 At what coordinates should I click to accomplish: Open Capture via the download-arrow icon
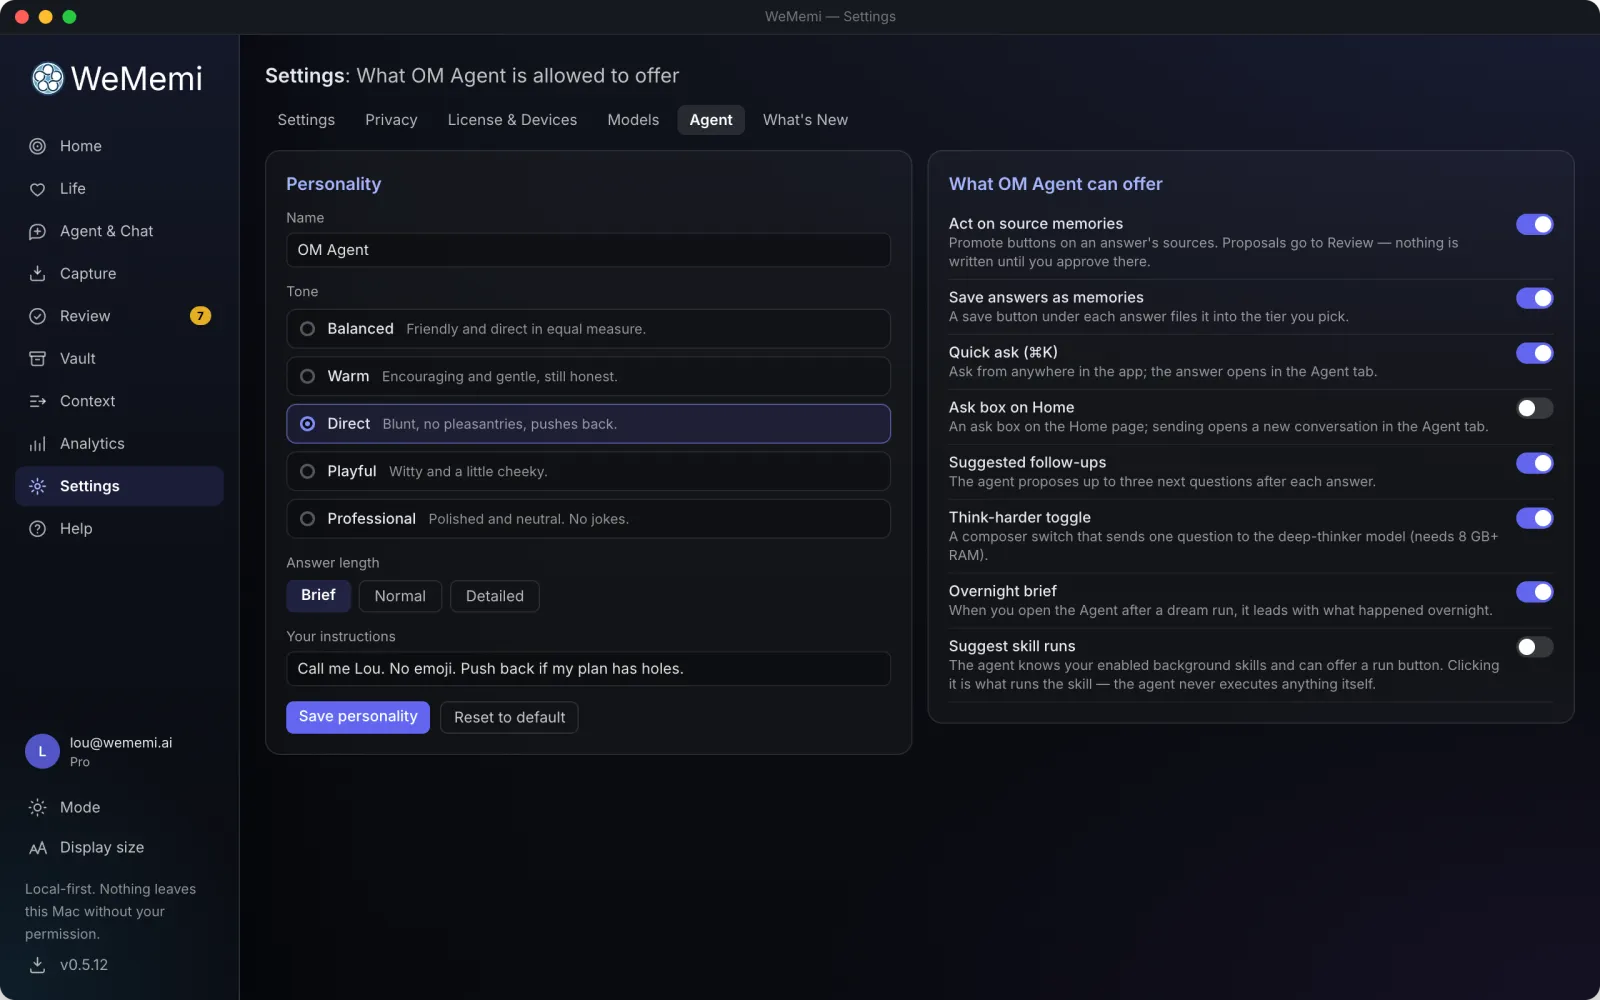(x=38, y=274)
